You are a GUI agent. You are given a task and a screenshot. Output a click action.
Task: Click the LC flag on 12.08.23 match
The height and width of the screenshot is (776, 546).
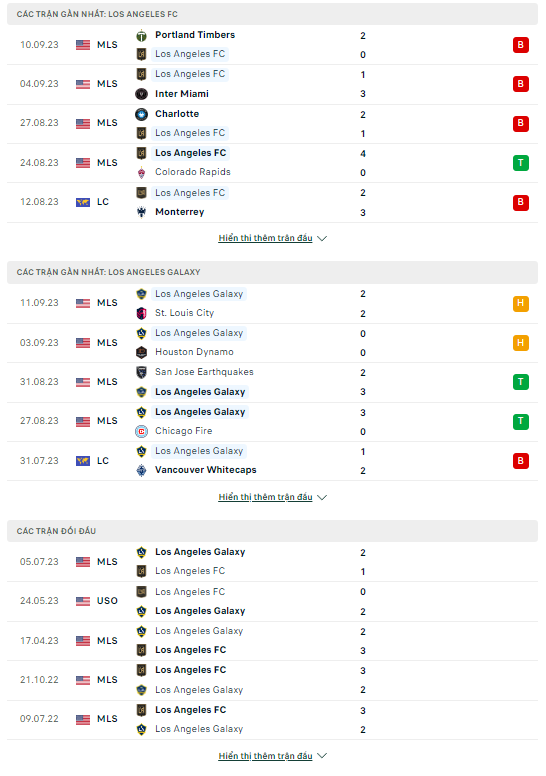[x=83, y=202]
